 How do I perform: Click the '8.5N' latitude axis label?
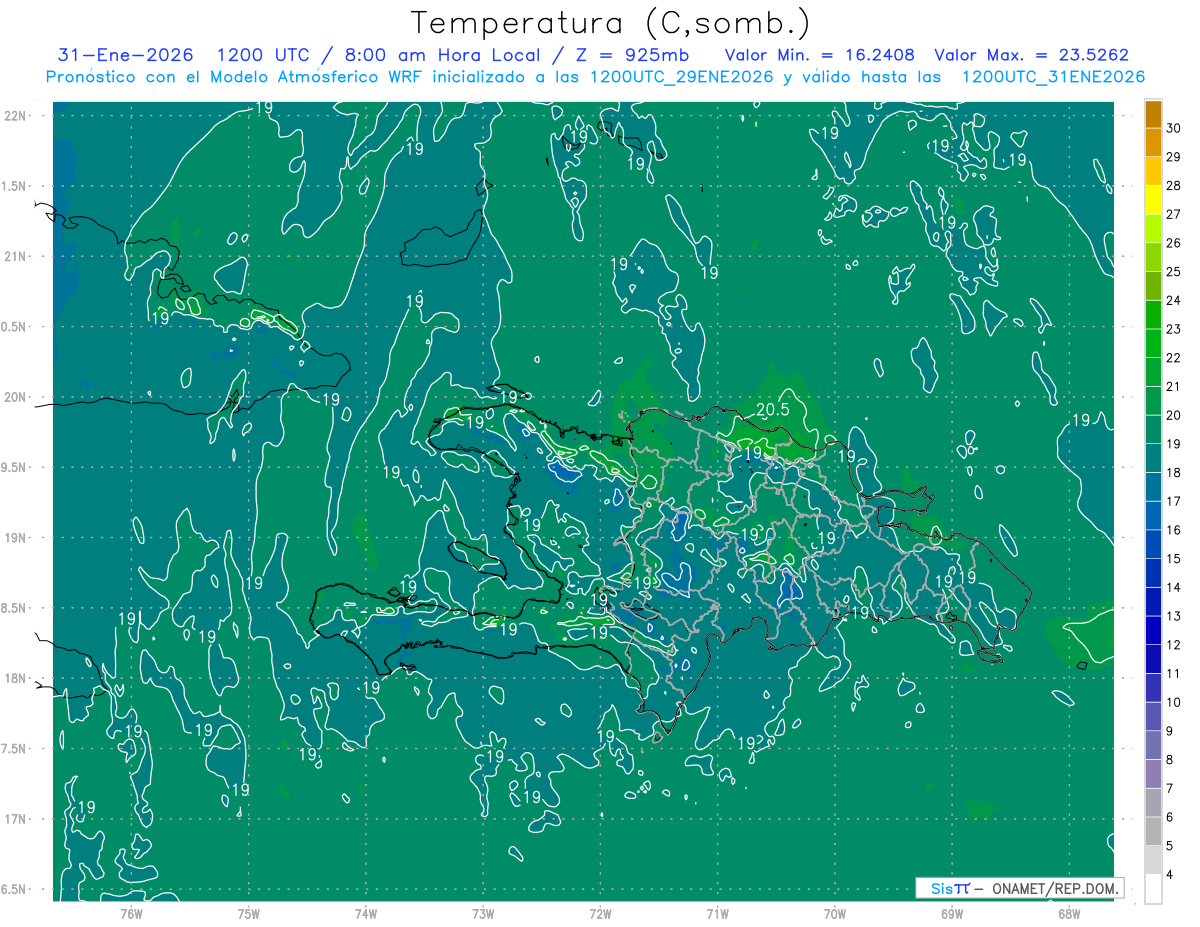[x=15, y=608]
